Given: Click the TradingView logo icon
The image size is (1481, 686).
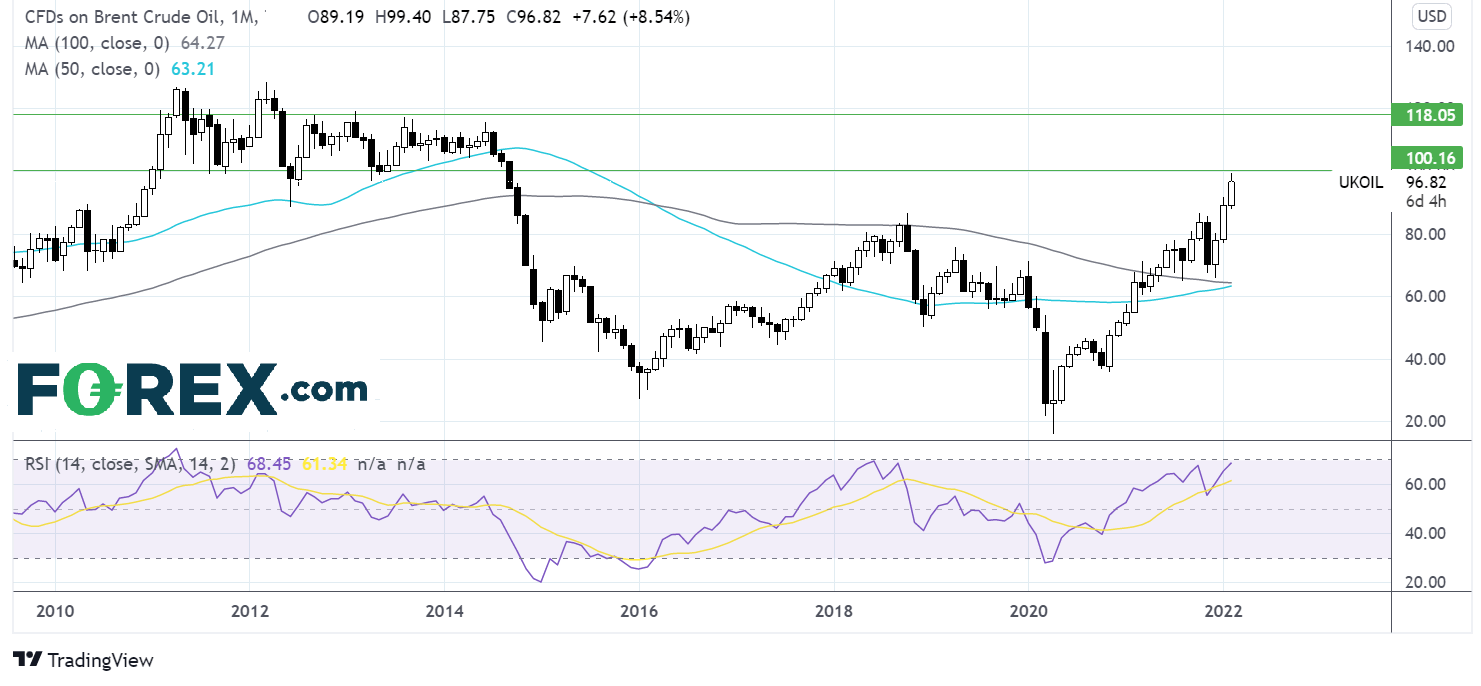Looking at the screenshot, I should tap(27, 660).
